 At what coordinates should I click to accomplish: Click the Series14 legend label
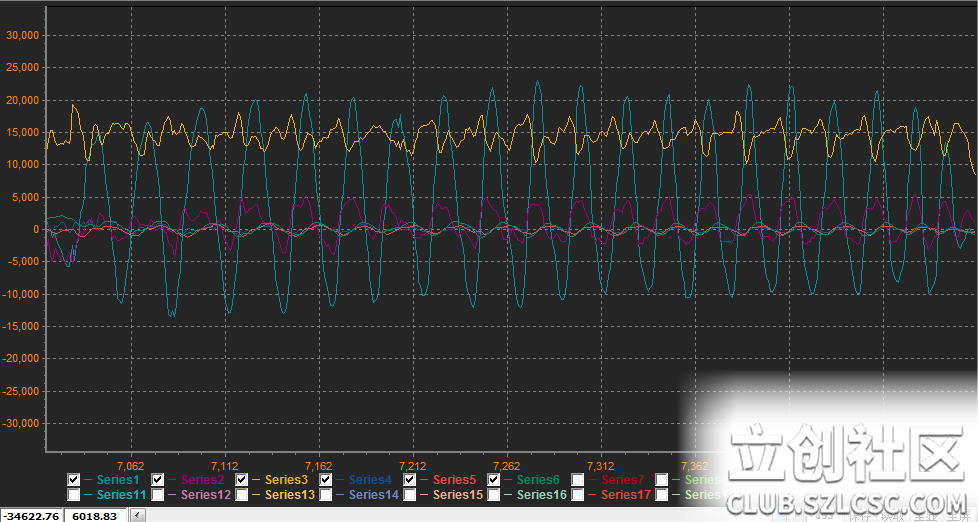374,495
